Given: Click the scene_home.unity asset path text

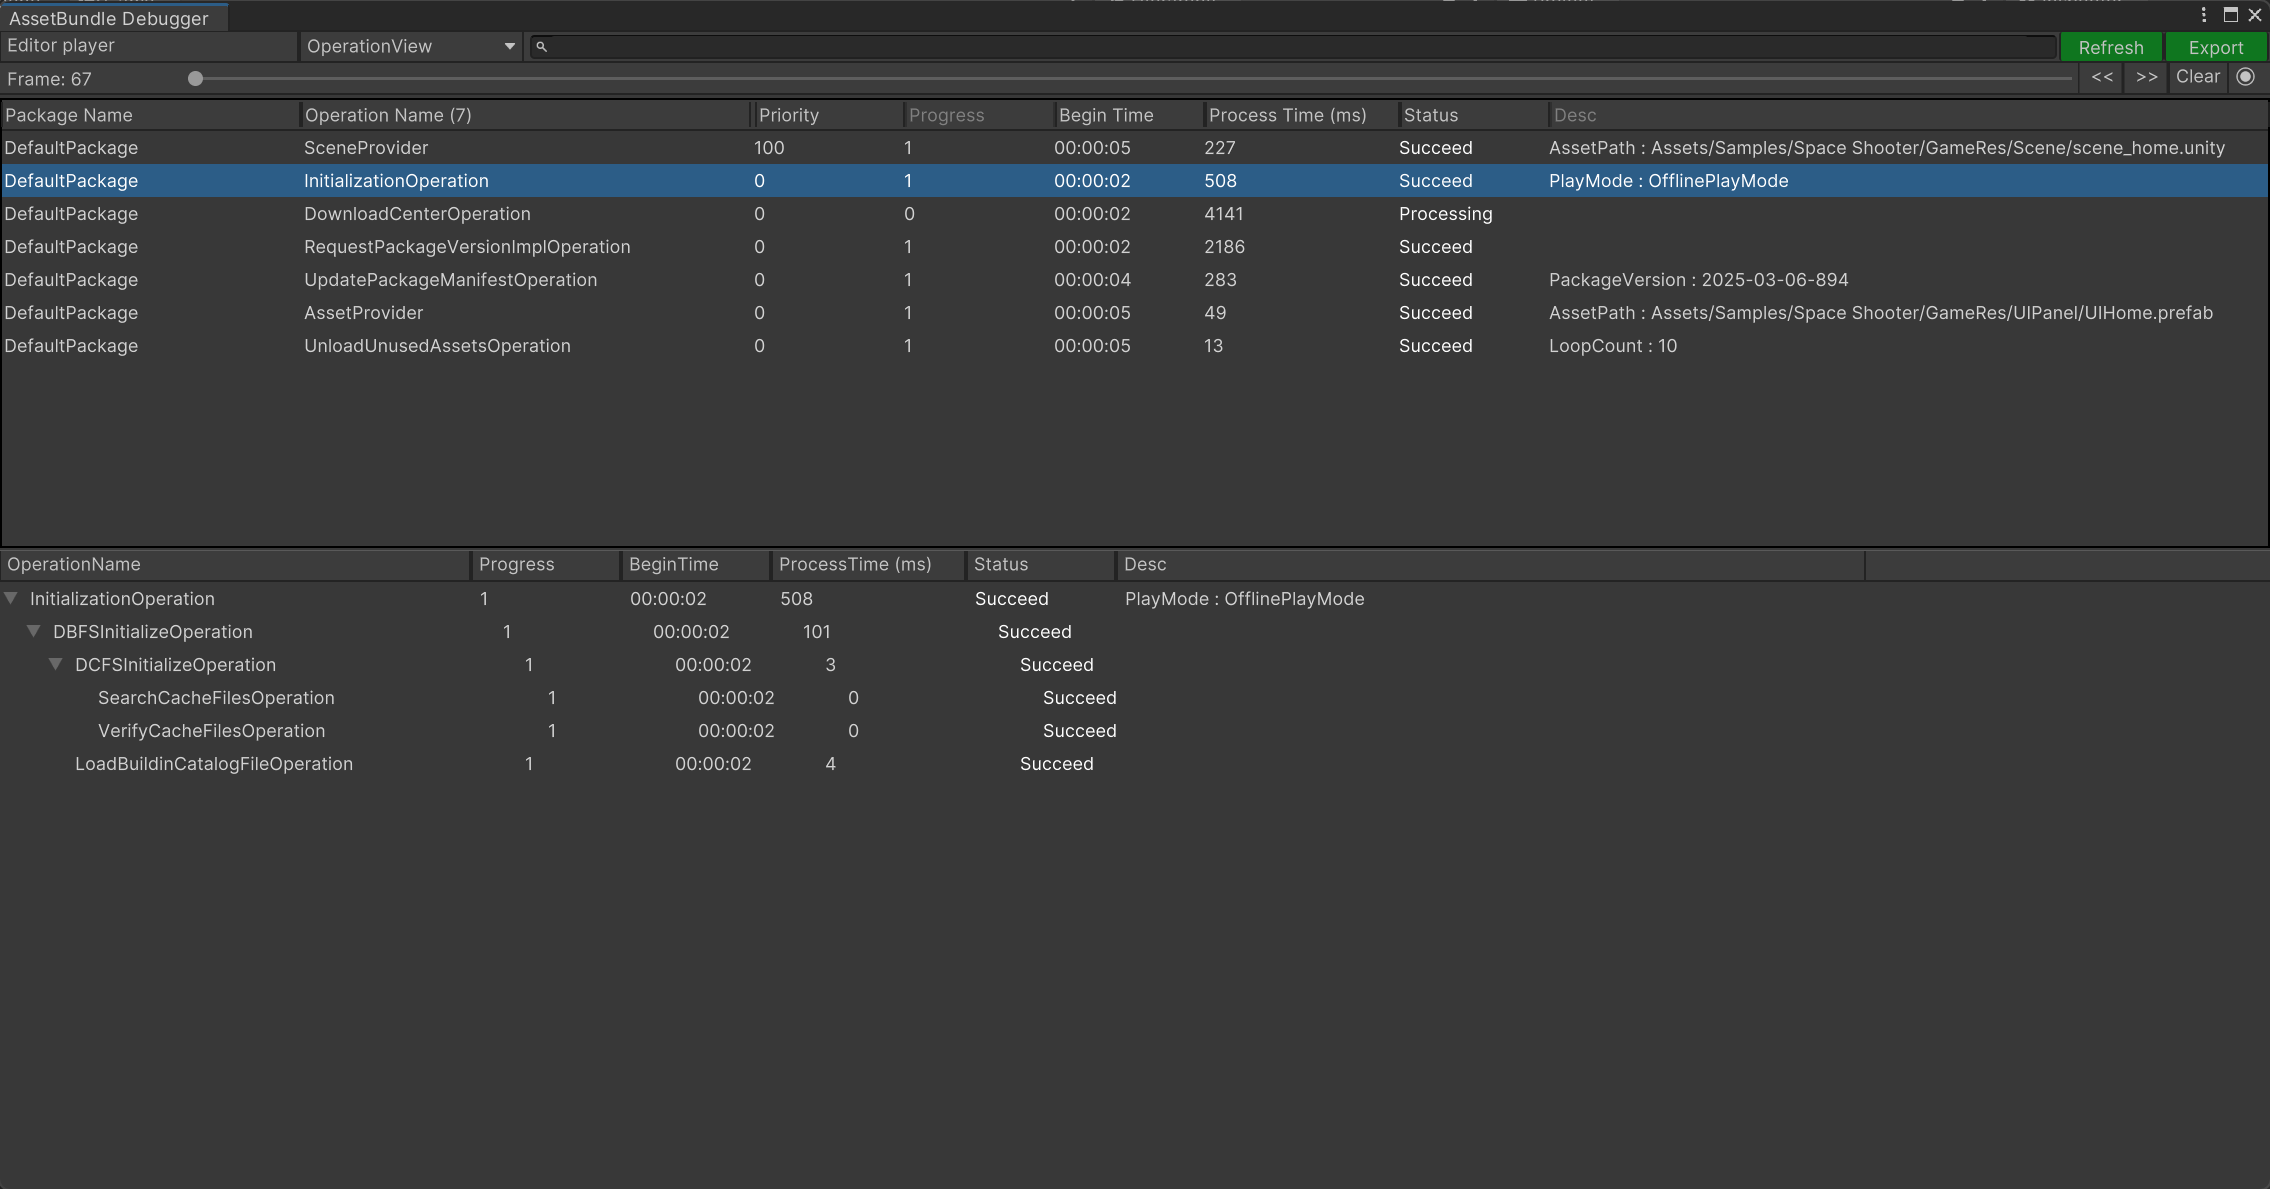Looking at the screenshot, I should 1887,148.
